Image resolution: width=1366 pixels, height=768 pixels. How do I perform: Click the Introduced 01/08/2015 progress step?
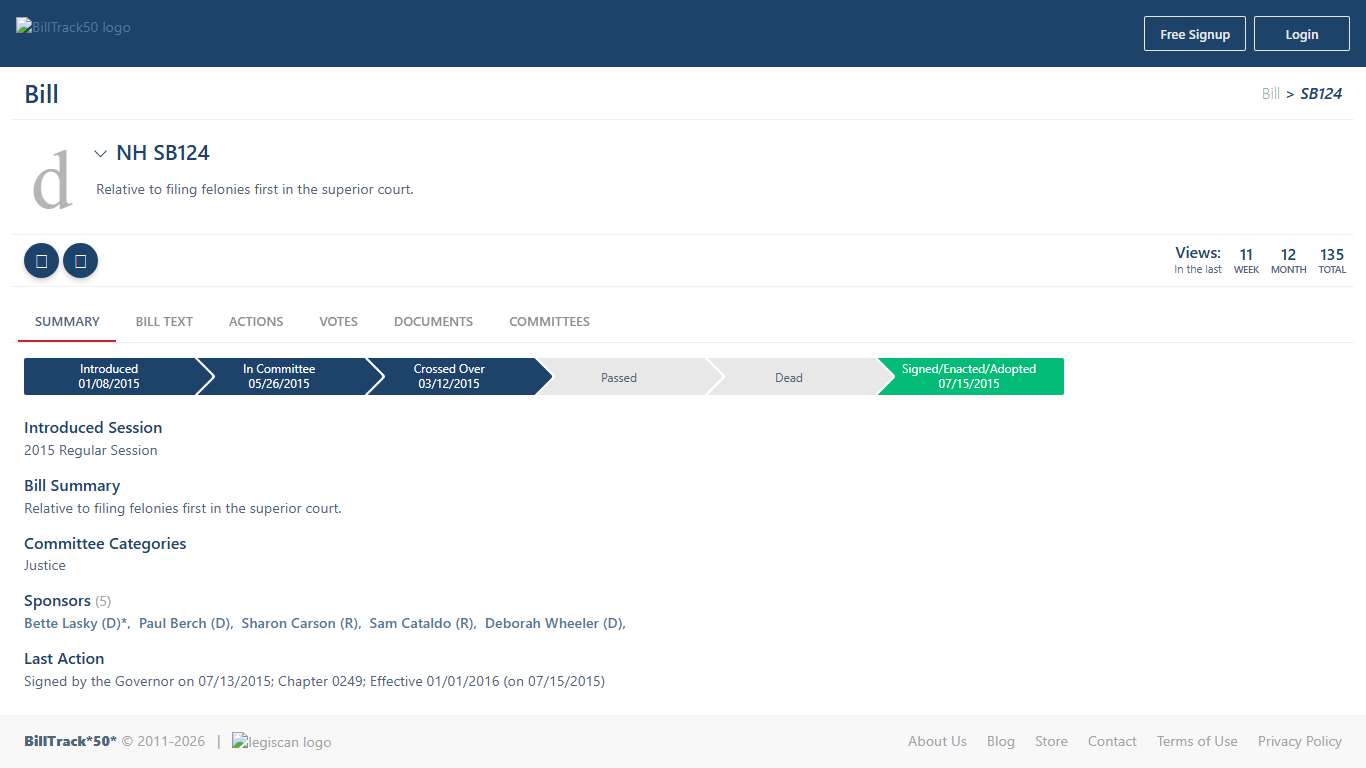click(109, 377)
